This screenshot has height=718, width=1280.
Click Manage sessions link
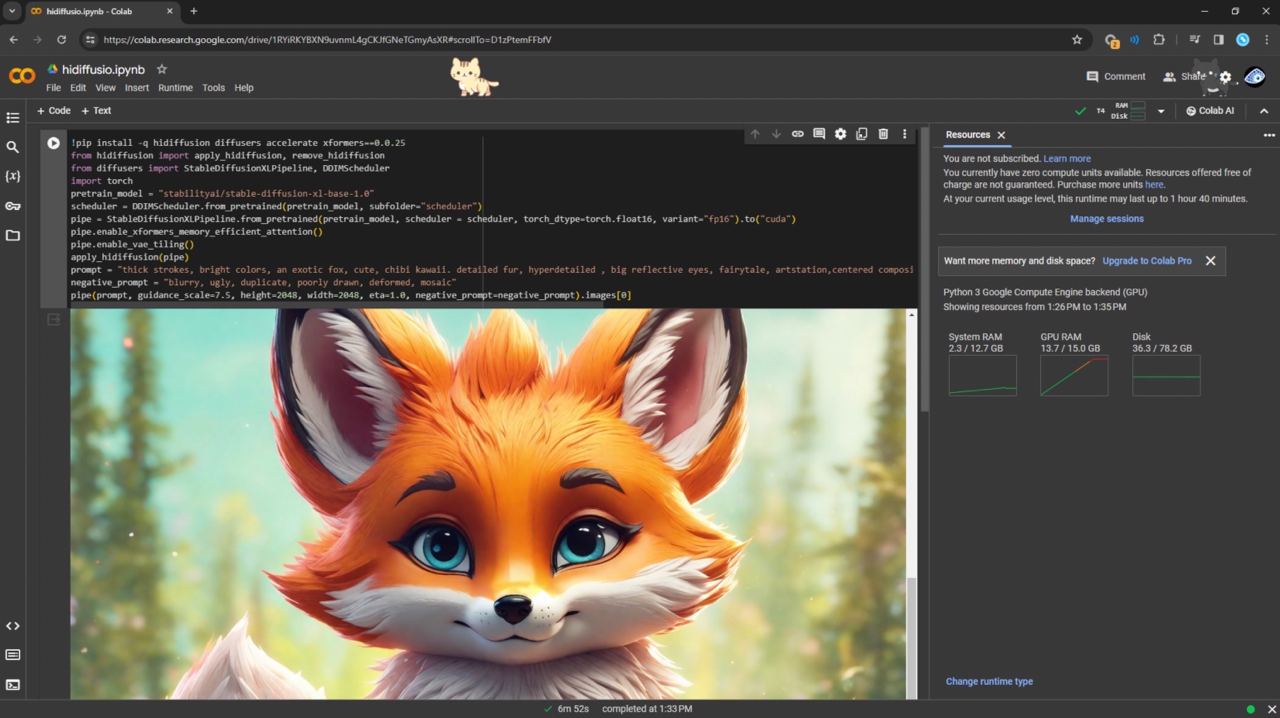click(x=1107, y=219)
